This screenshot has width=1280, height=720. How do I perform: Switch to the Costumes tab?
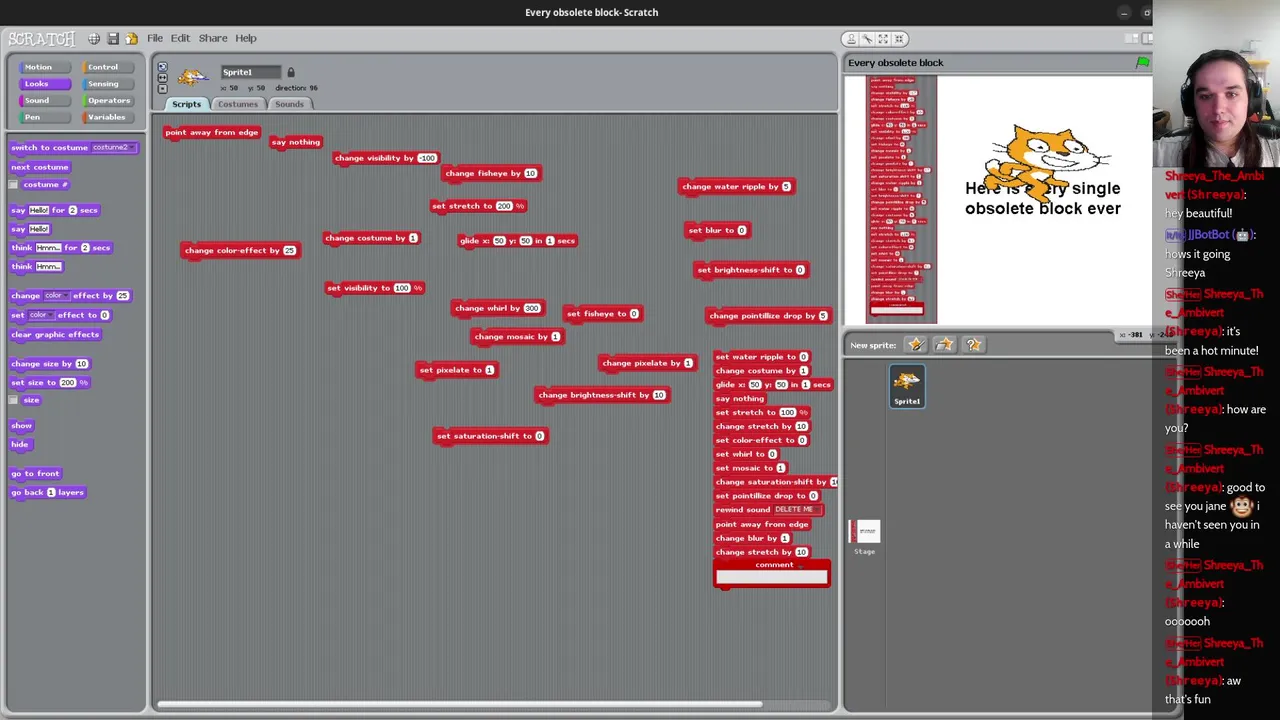(x=238, y=104)
